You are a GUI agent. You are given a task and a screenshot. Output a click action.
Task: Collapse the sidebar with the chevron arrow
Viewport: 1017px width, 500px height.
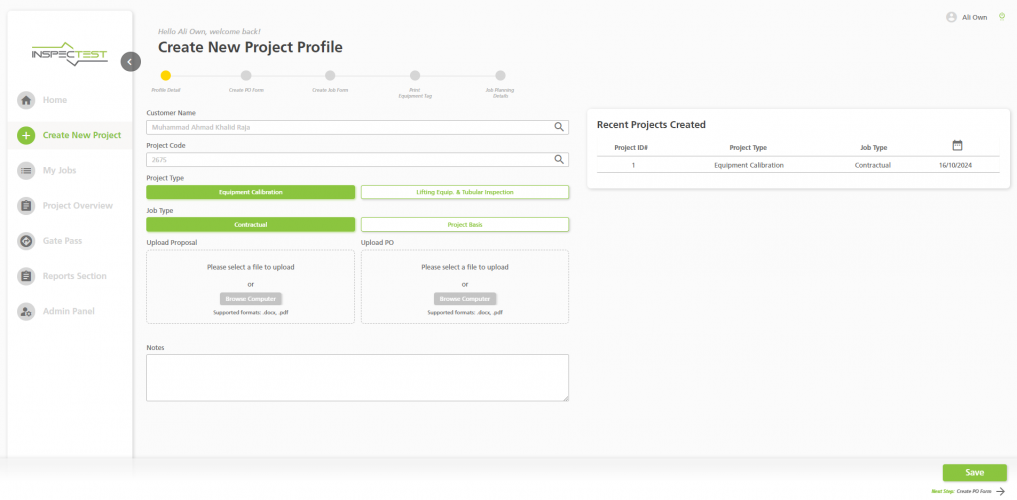(130, 62)
